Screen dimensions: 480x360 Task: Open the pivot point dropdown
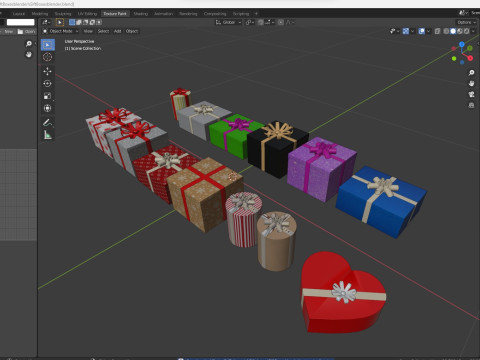pyautogui.click(x=250, y=22)
